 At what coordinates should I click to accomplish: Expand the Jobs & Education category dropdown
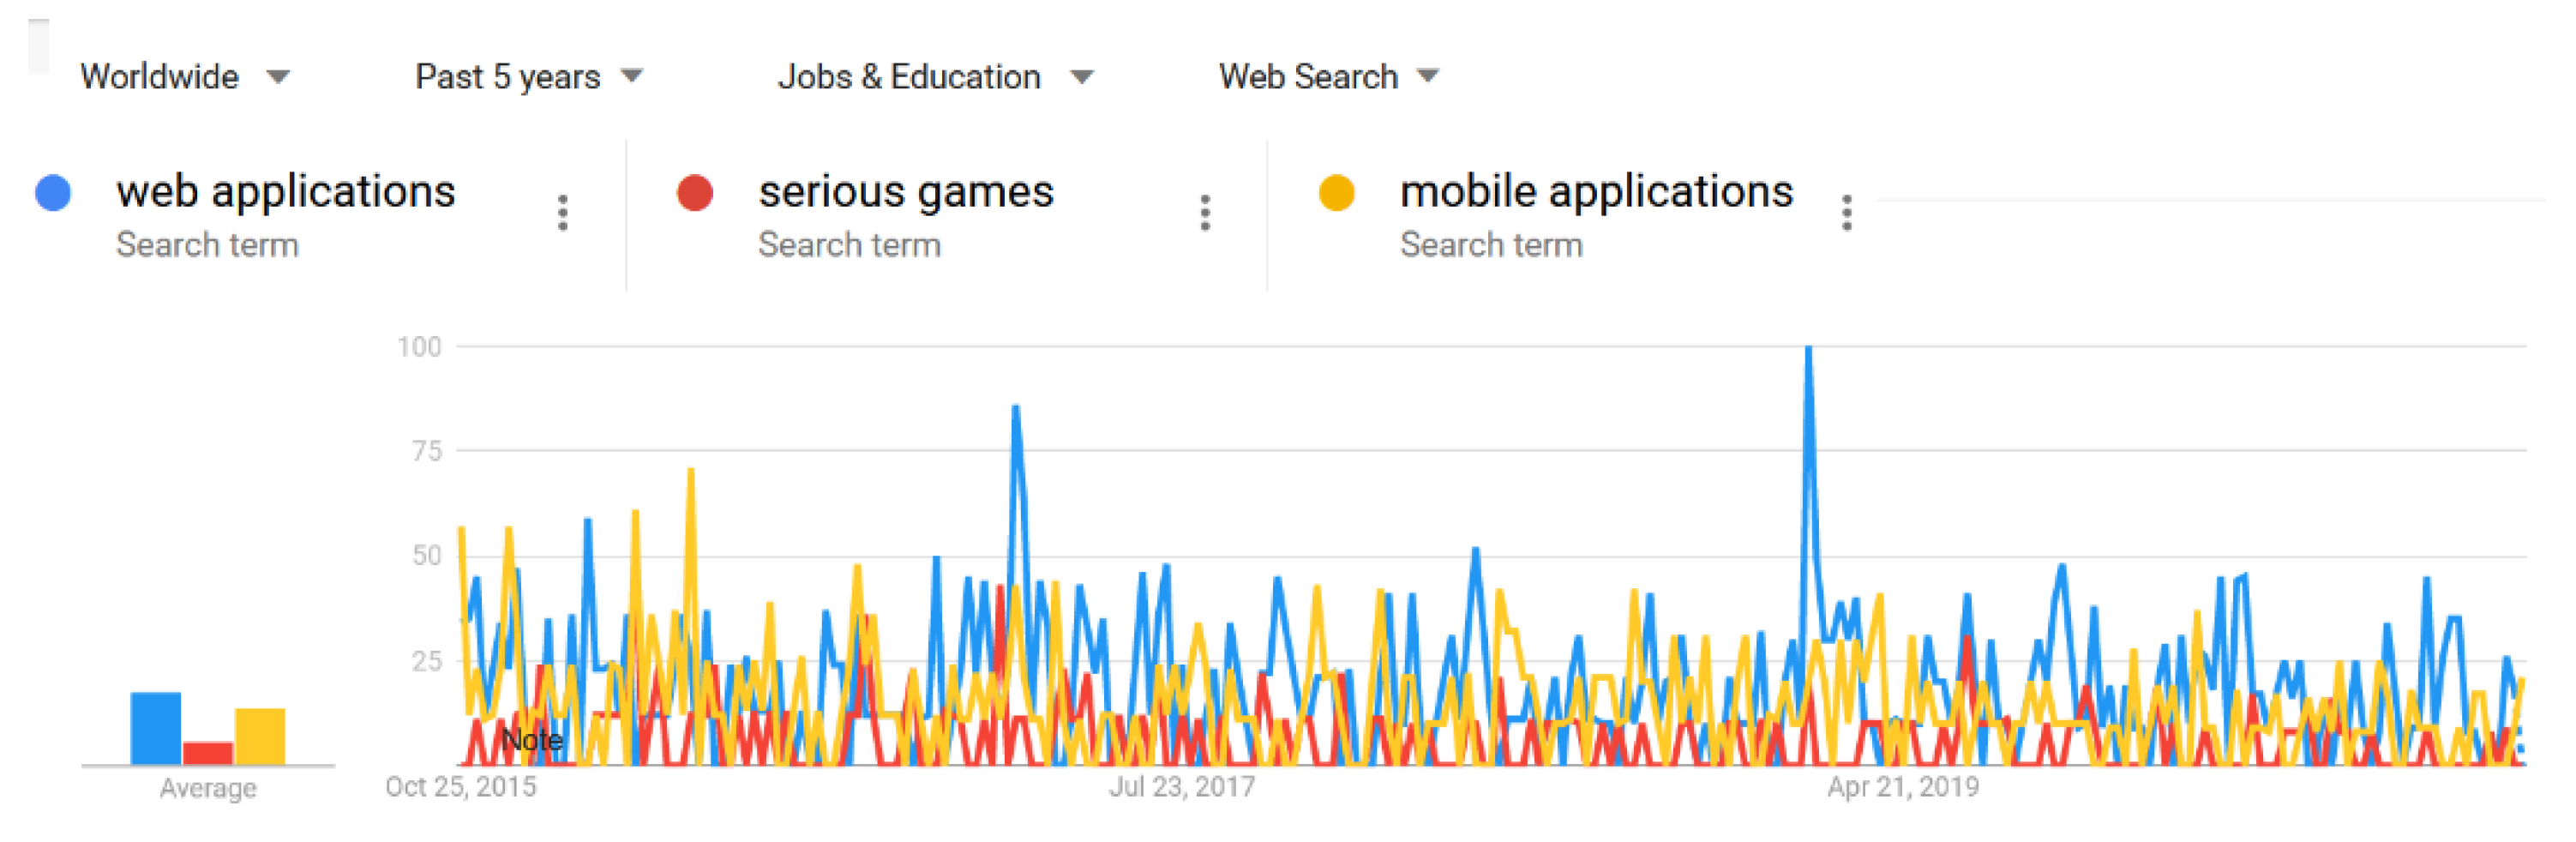click(934, 77)
